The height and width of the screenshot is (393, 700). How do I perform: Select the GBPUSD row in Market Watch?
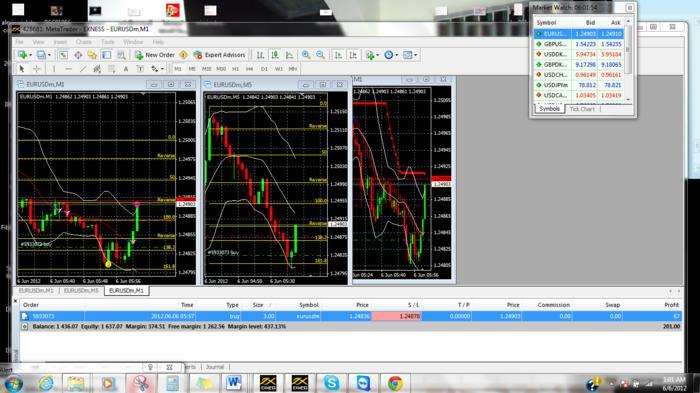coord(579,44)
